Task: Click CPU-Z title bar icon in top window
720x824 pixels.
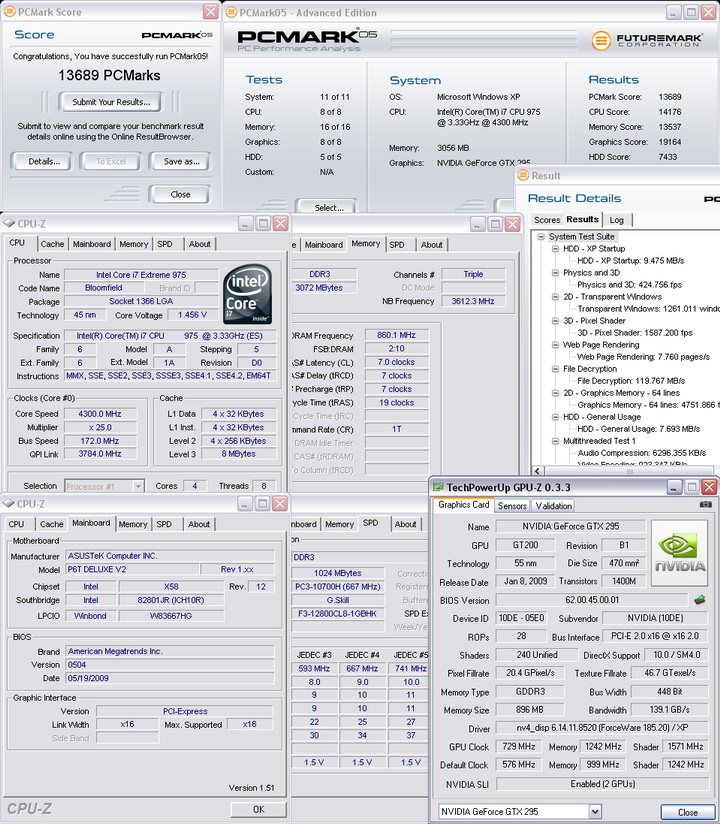Action: [8, 224]
